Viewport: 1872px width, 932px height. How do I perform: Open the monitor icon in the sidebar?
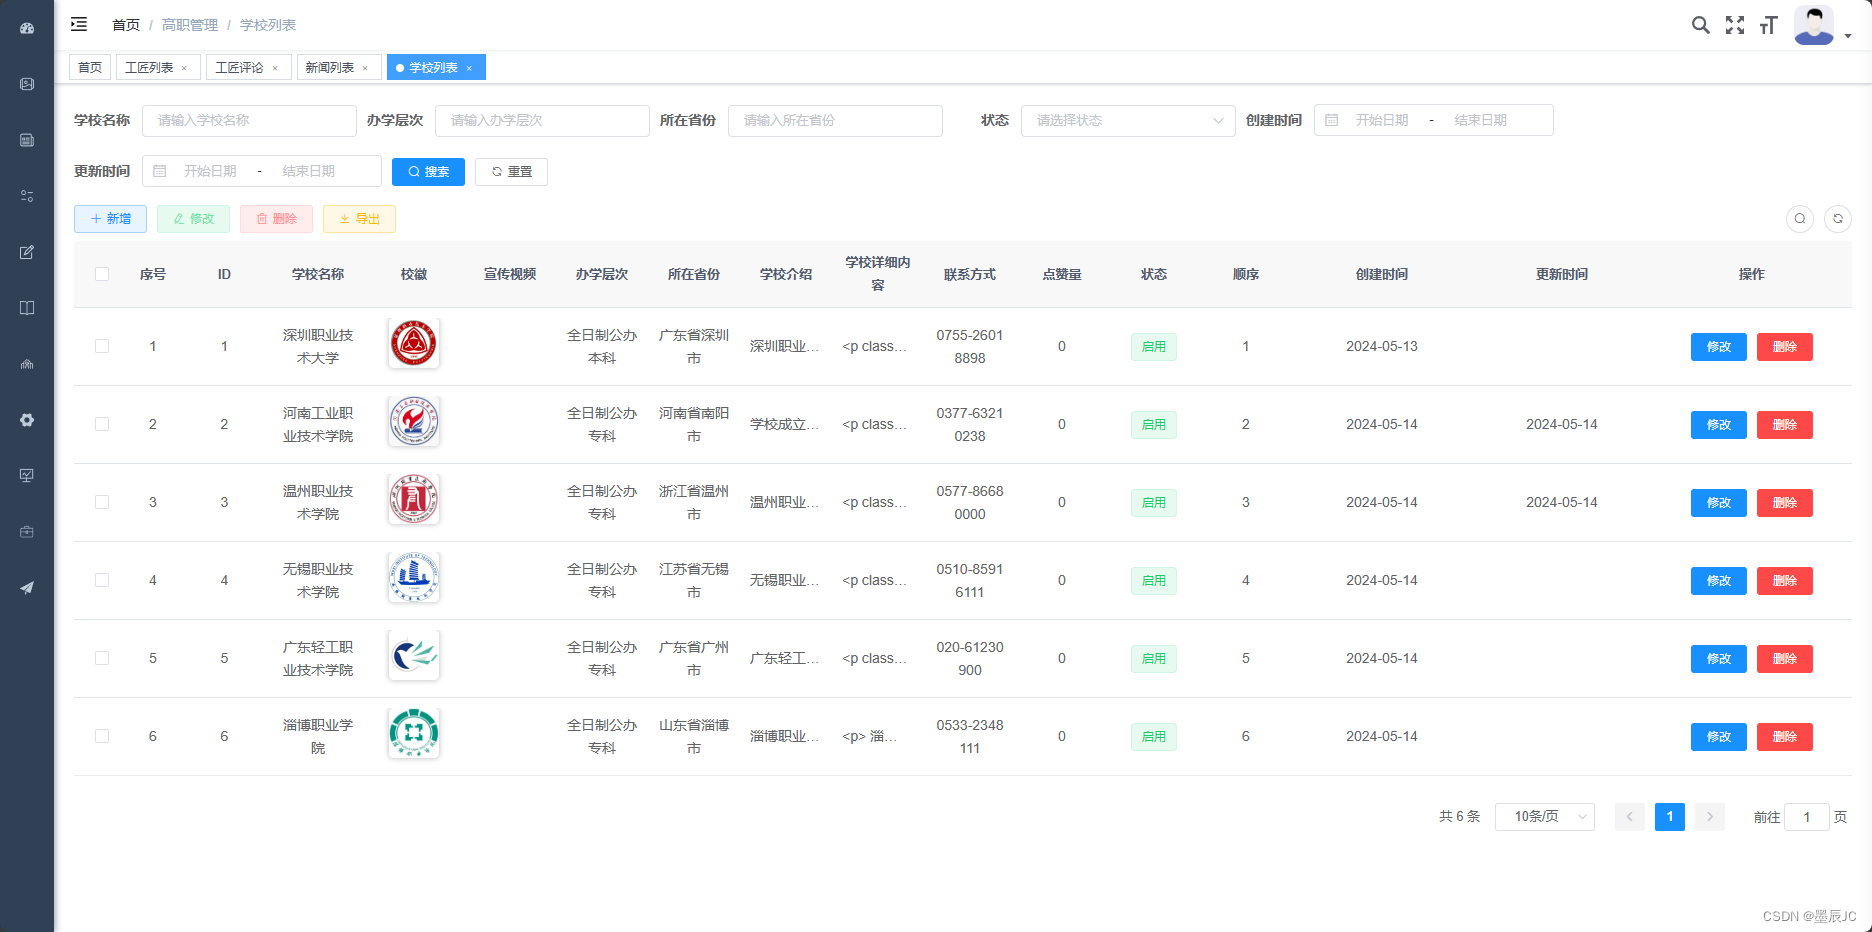pyautogui.click(x=27, y=476)
